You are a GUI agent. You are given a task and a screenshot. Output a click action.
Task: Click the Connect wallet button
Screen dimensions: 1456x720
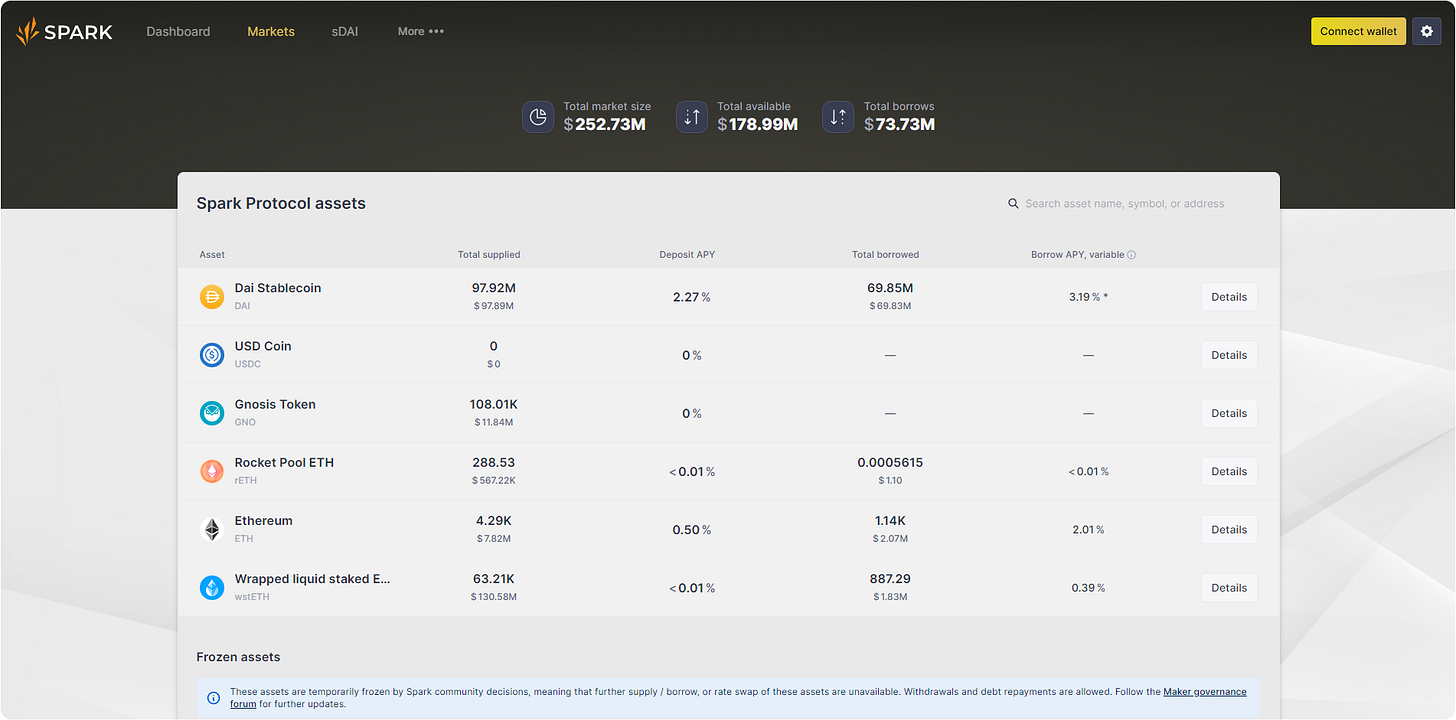pos(1358,31)
